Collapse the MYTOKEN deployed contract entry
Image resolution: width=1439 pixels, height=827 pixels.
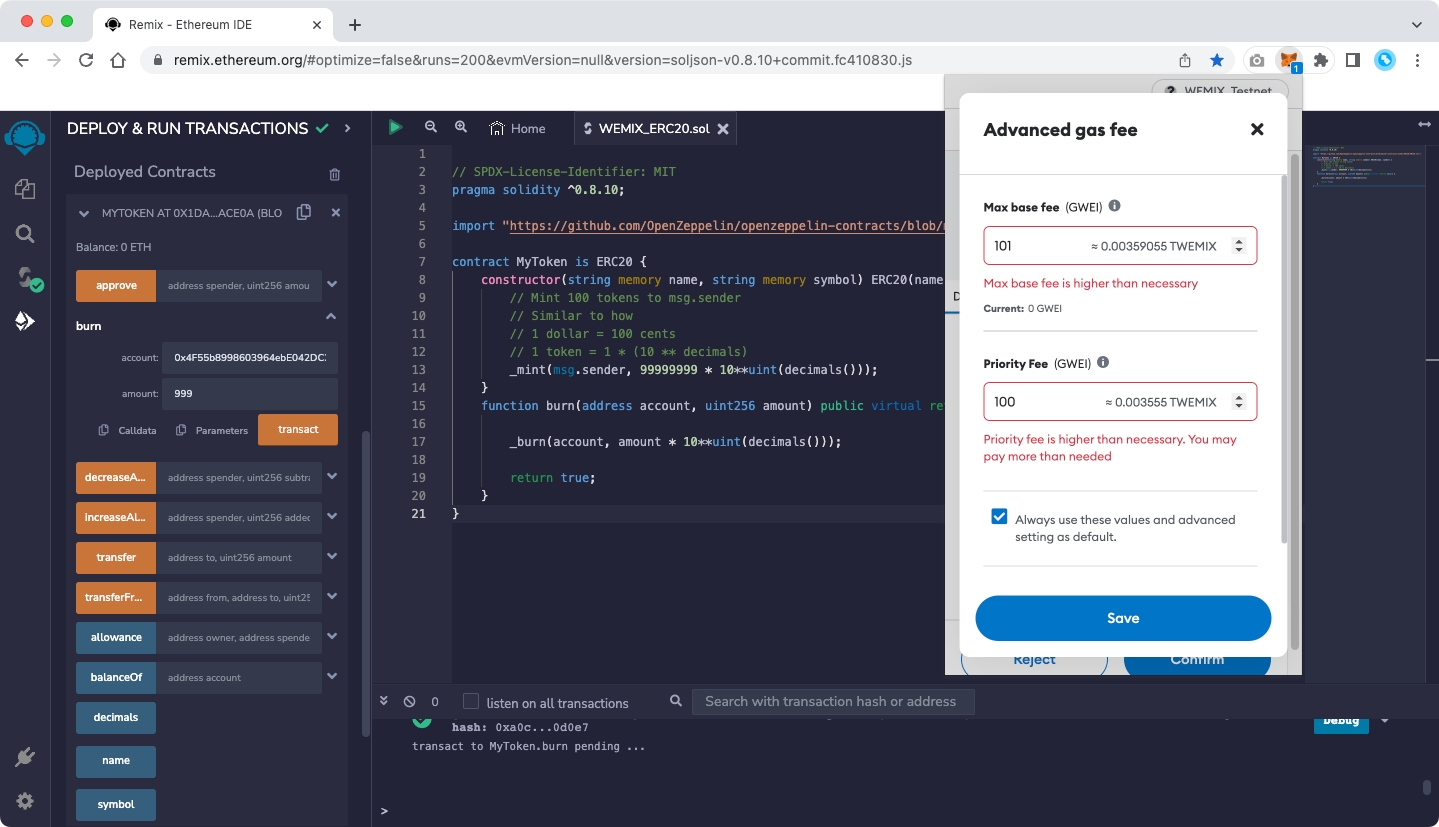coord(84,213)
